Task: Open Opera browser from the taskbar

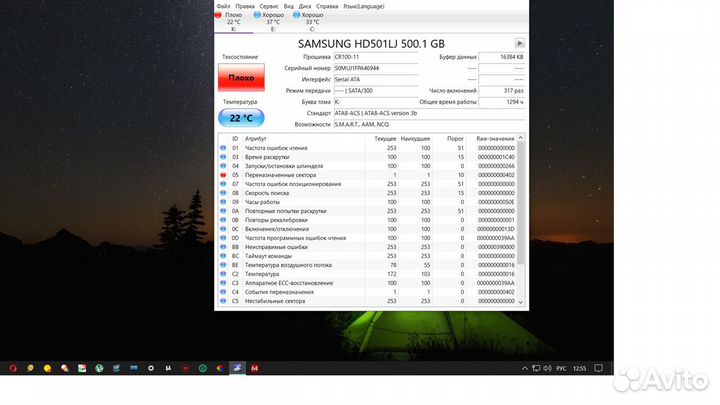Action: tap(13, 368)
